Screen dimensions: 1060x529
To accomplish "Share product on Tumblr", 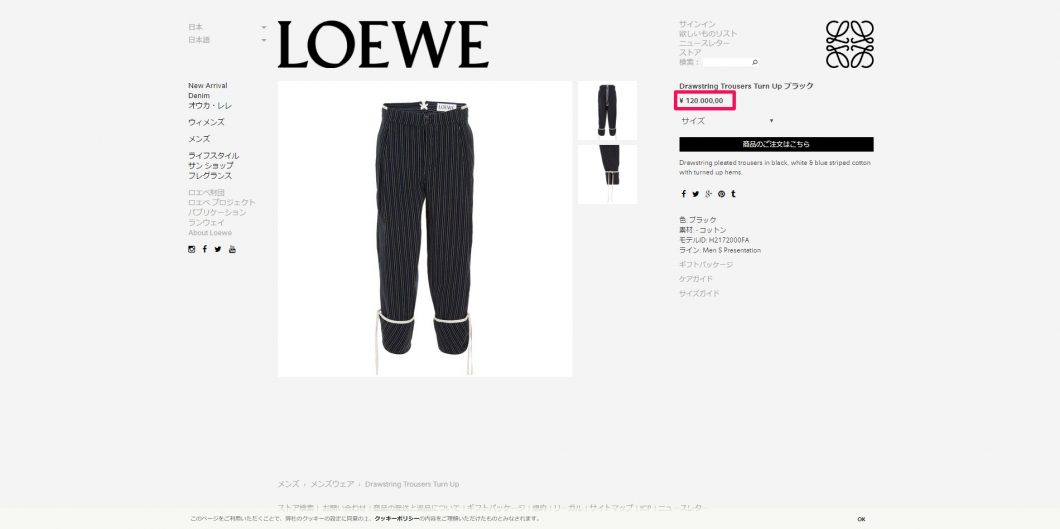I will (x=733, y=194).
